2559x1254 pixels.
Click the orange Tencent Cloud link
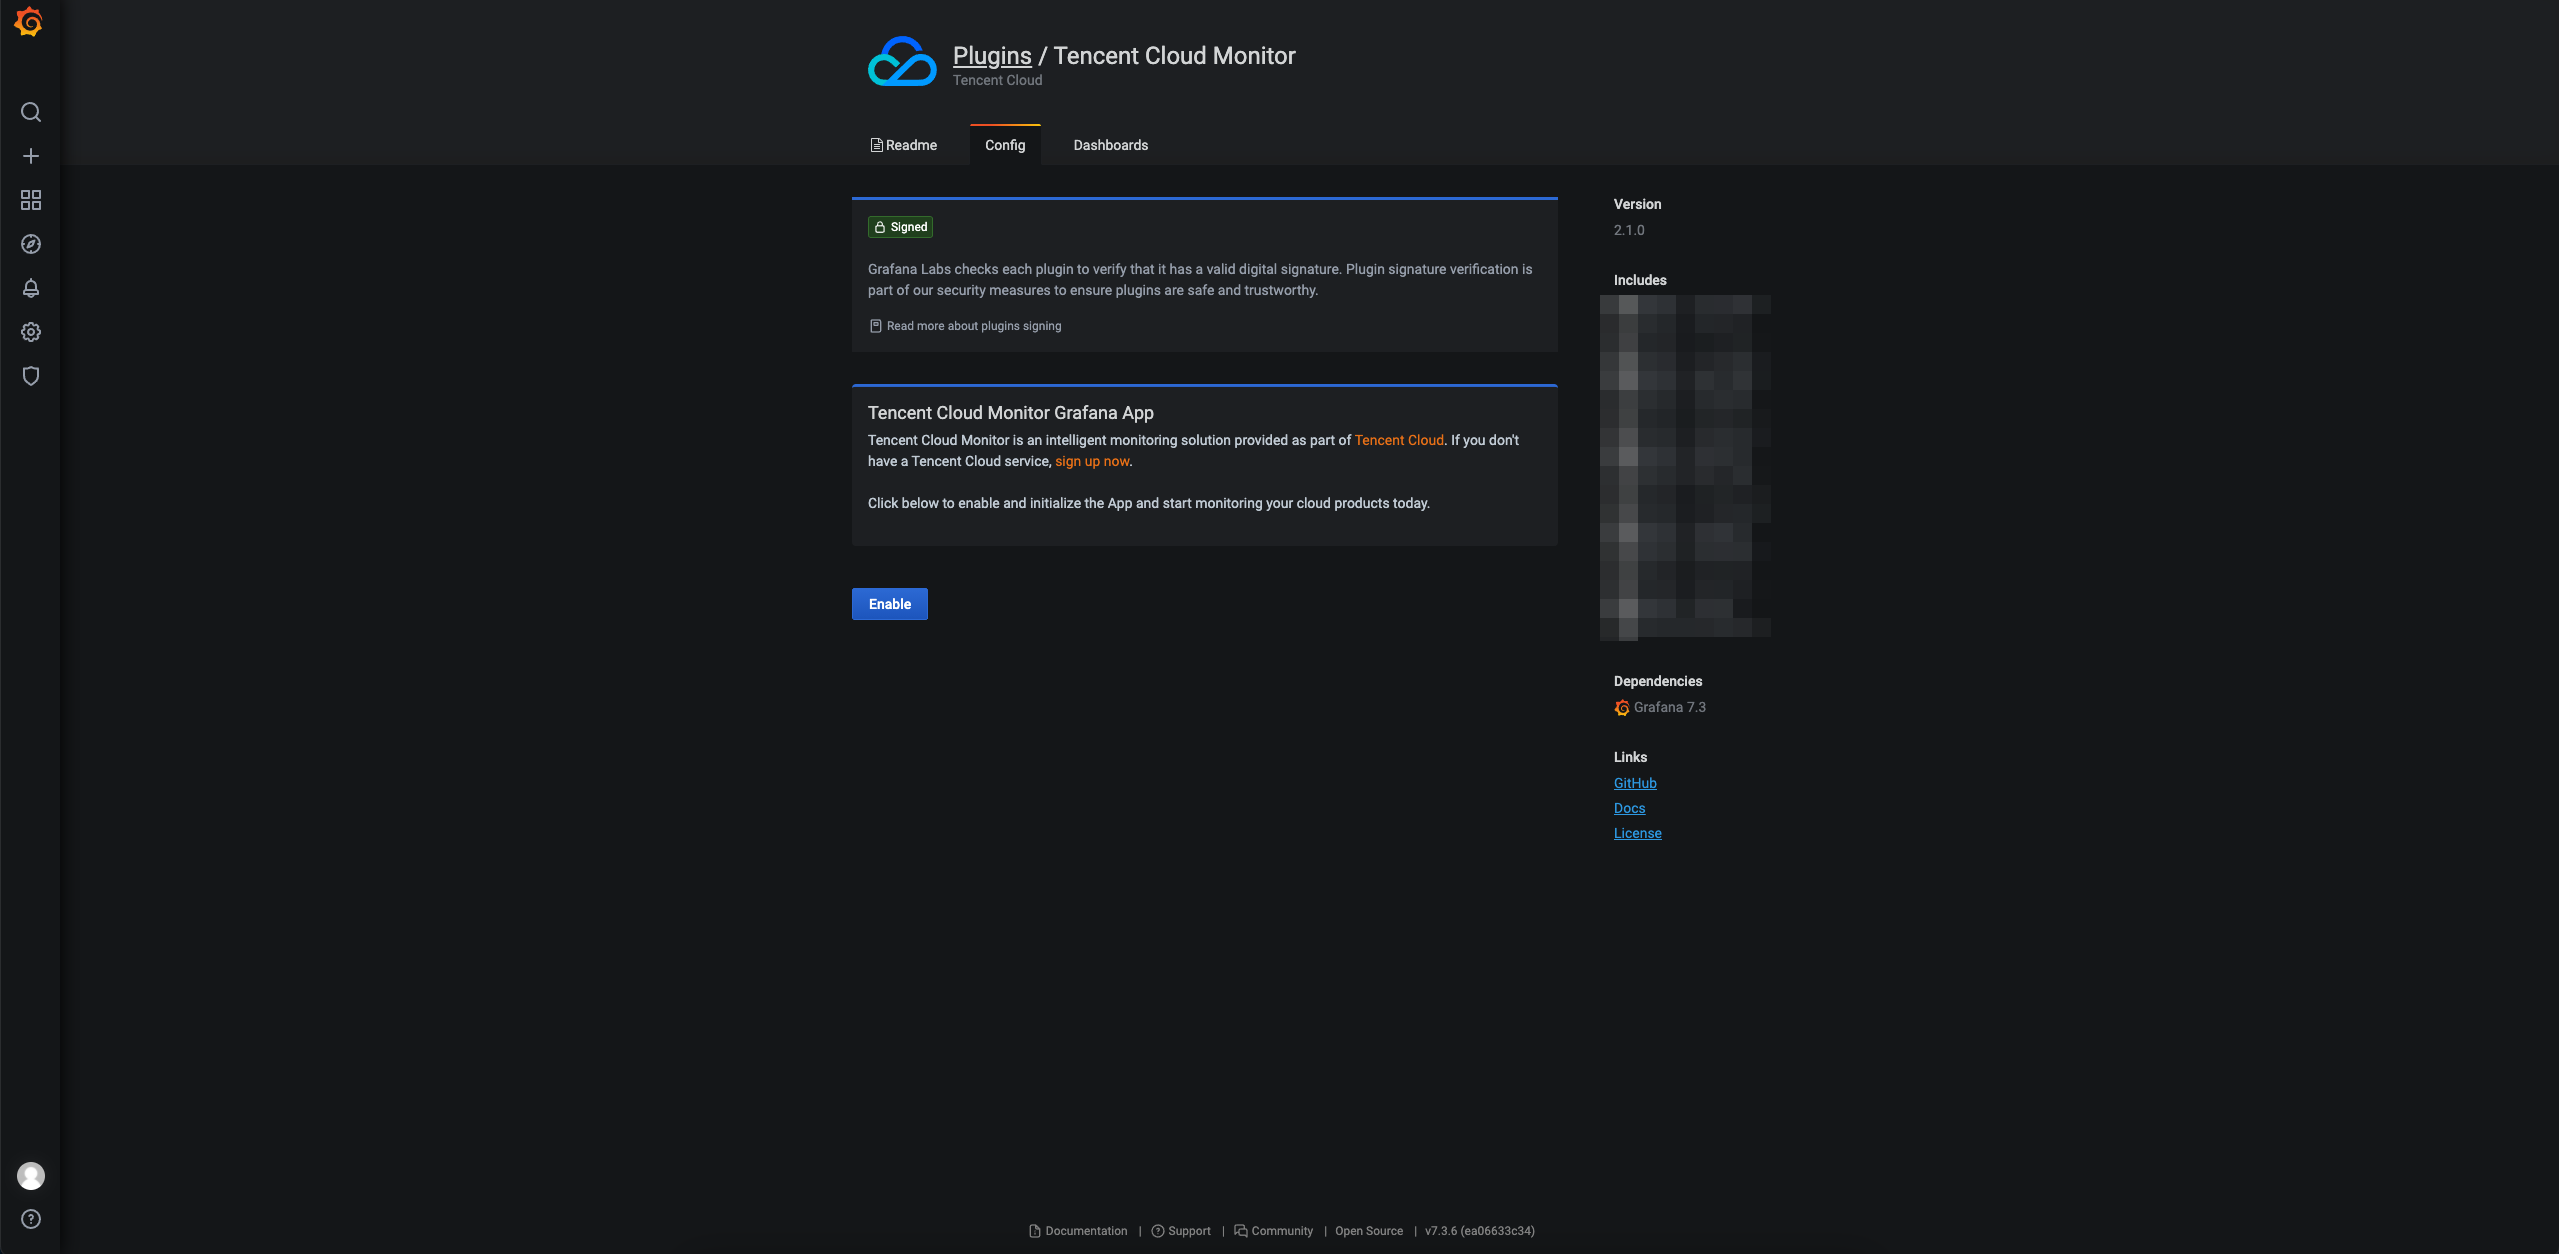tap(1398, 440)
